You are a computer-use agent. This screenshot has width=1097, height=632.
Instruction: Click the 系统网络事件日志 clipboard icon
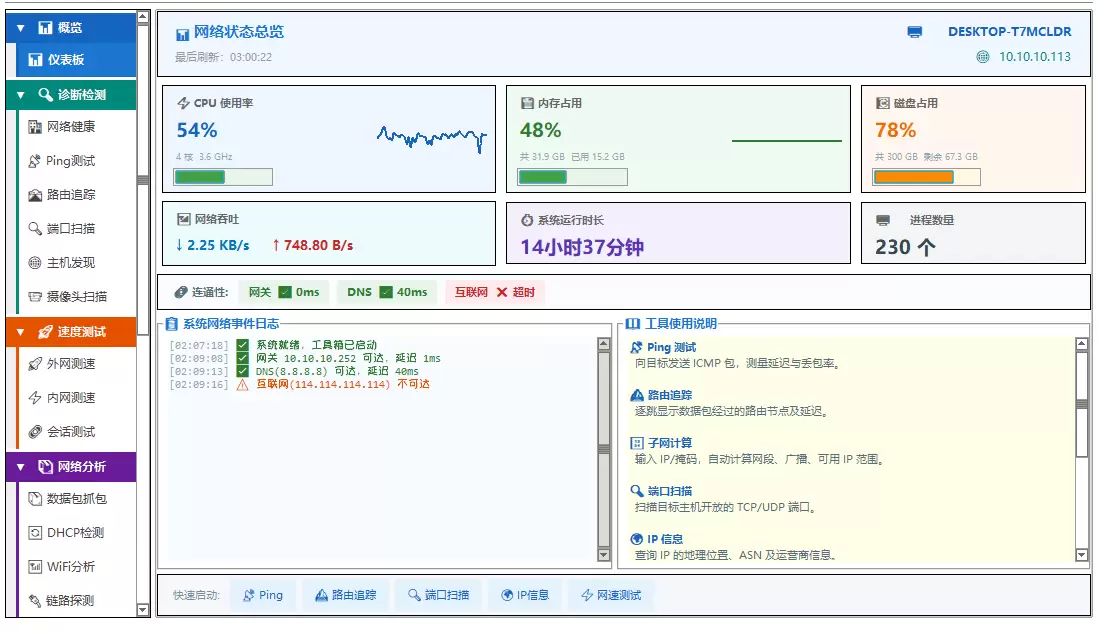[x=171, y=324]
